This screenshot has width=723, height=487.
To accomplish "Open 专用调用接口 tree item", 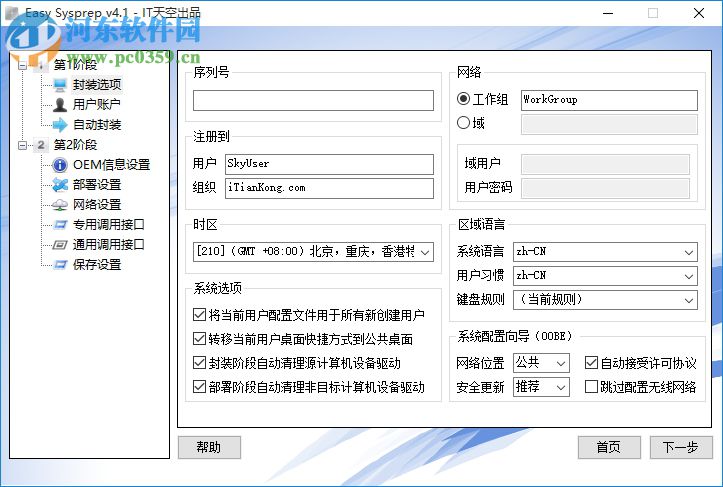I will coord(108,225).
